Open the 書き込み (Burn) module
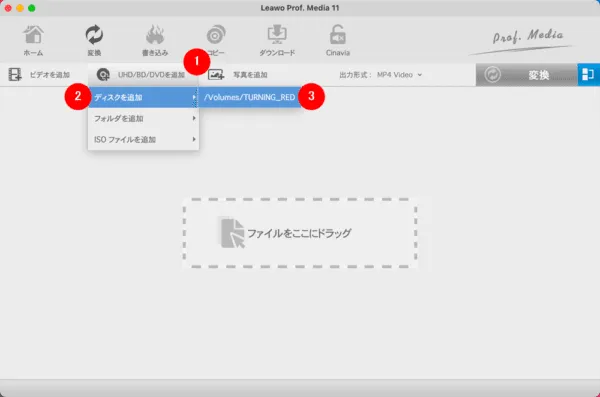Image resolution: width=600 pixels, height=397 pixels. (155, 41)
